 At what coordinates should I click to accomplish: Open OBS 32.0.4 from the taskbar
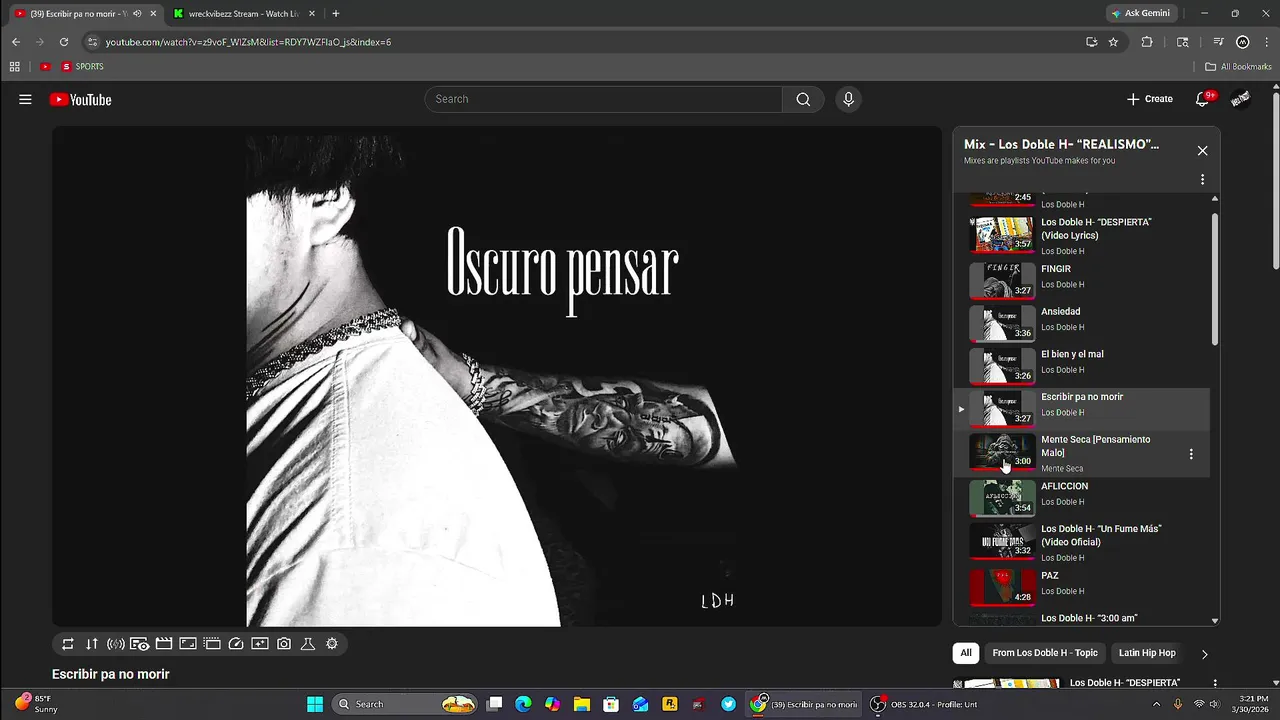click(x=923, y=704)
